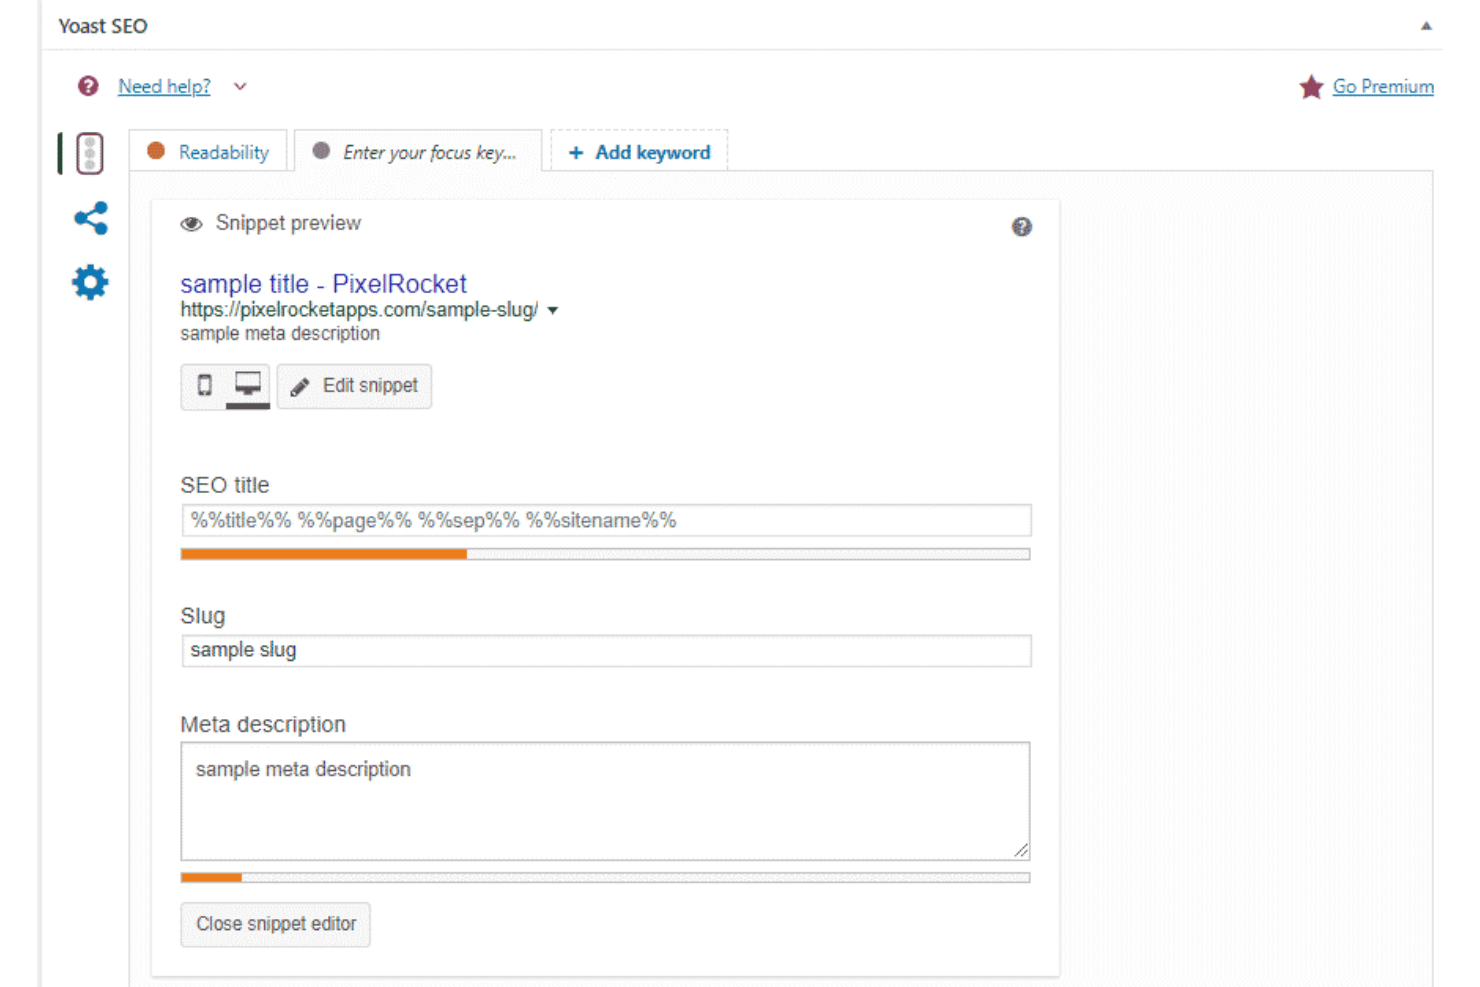The height and width of the screenshot is (987, 1480).
Task: Collapse the Yoast SEO metabox arrow
Action: tap(1426, 26)
